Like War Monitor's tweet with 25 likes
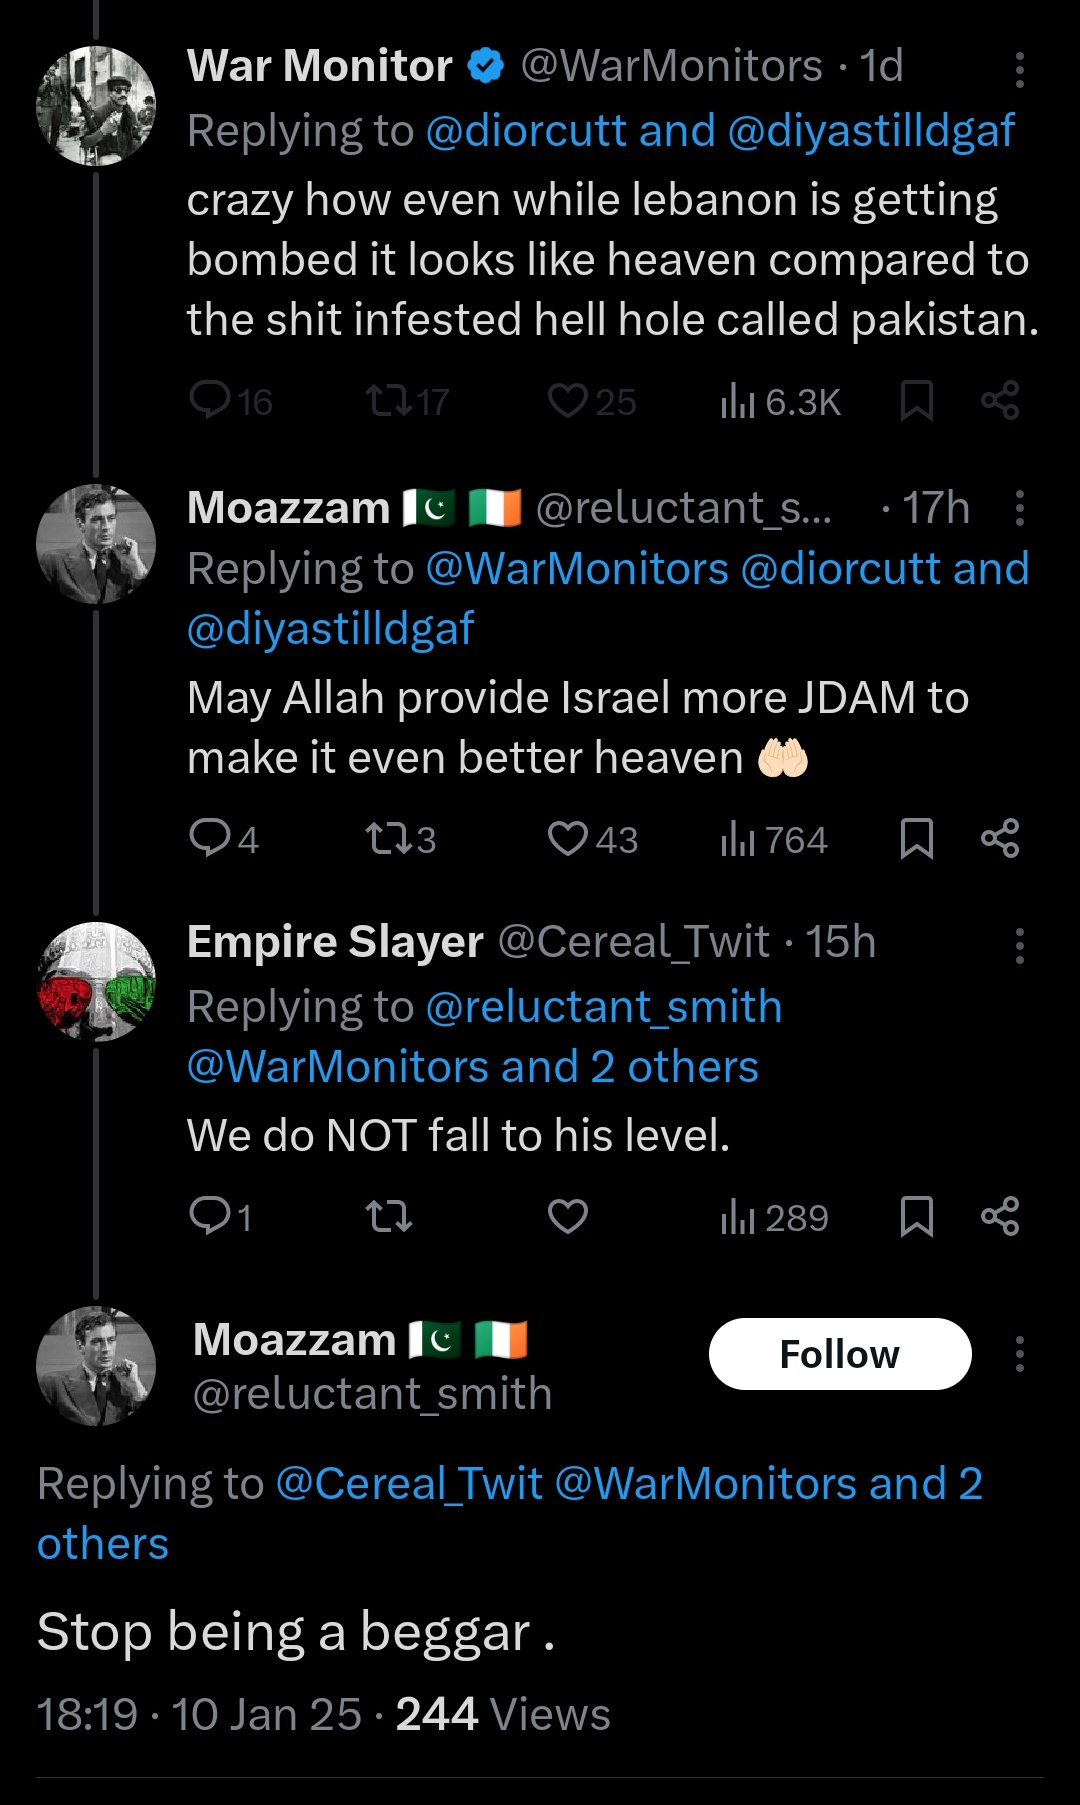The image size is (1080, 1805). pyautogui.click(x=568, y=401)
